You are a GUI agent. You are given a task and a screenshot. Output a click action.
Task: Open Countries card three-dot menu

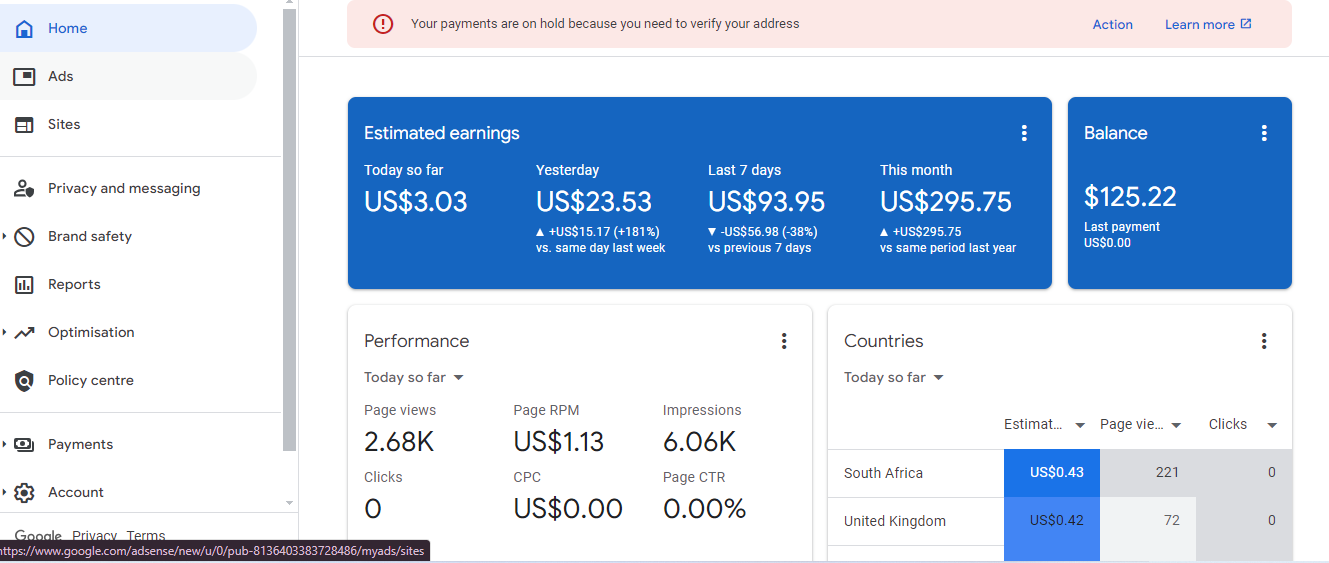[1264, 341]
